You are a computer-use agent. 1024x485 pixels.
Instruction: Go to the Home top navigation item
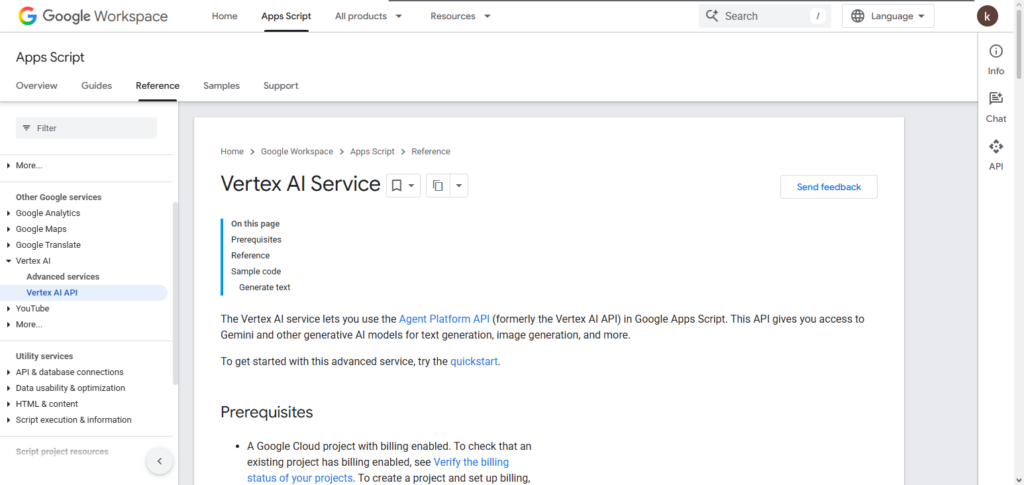coord(225,16)
